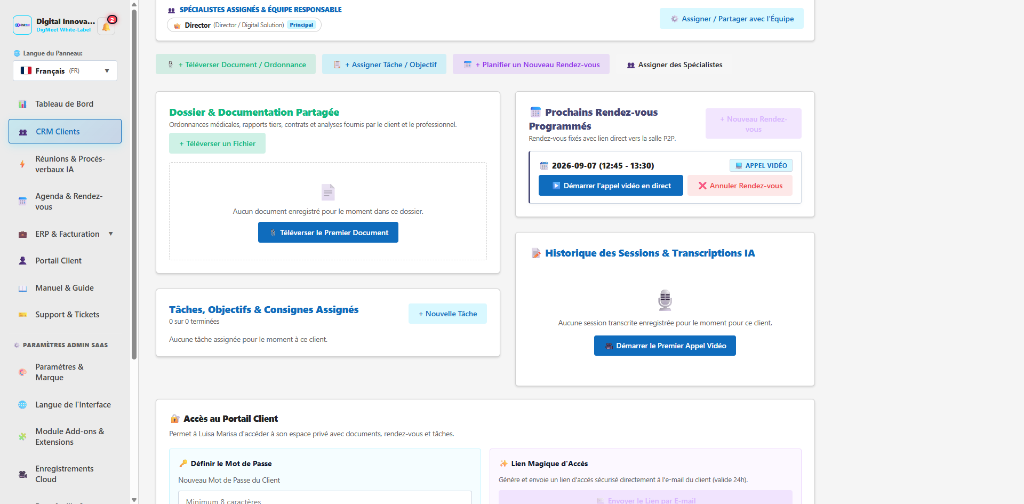Viewport: 1024px width, 504px height.
Task: Click + Assigner Tâche / Objectif
Action: pyautogui.click(x=384, y=65)
